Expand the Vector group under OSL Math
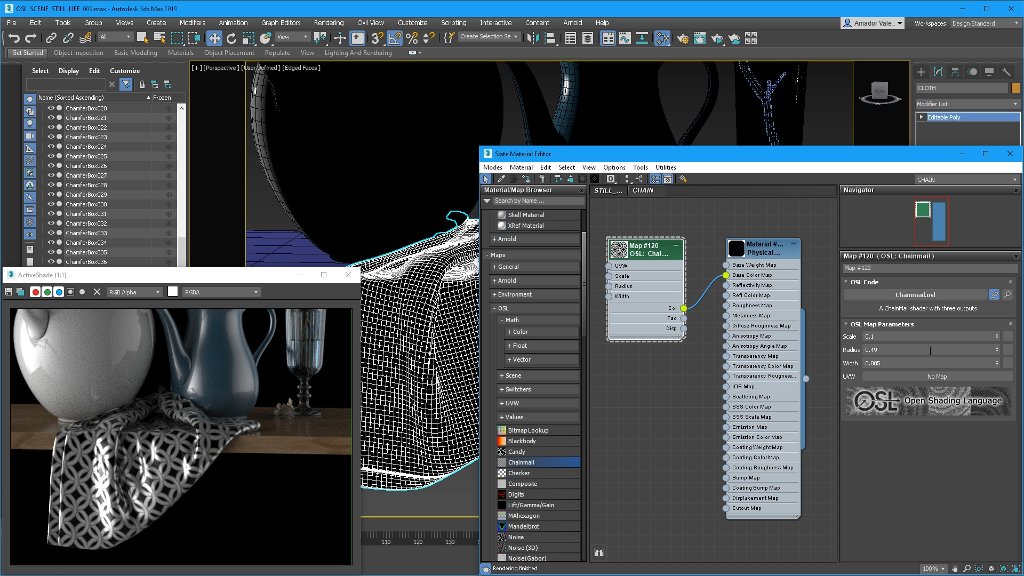Image resolution: width=1024 pixels, height=576 pixels. click(x=542, y=360)
